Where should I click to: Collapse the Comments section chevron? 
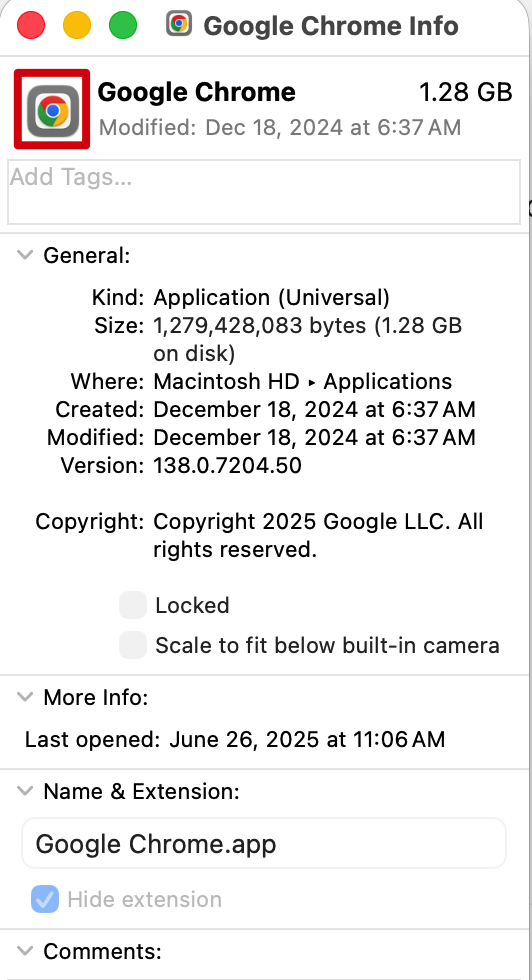[25, 951]
